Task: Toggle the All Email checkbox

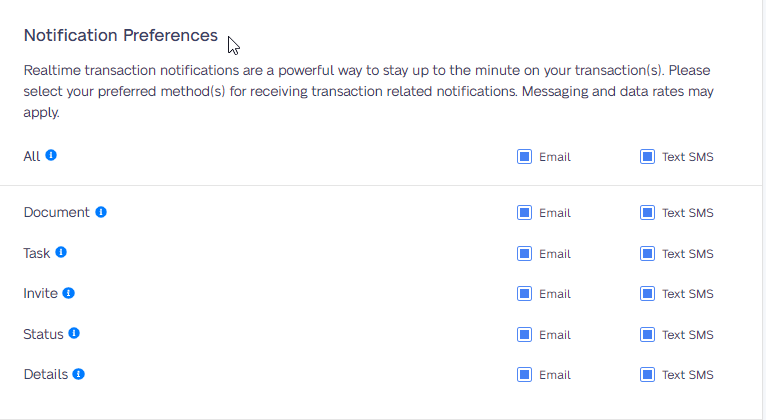Action: (524, 157)
